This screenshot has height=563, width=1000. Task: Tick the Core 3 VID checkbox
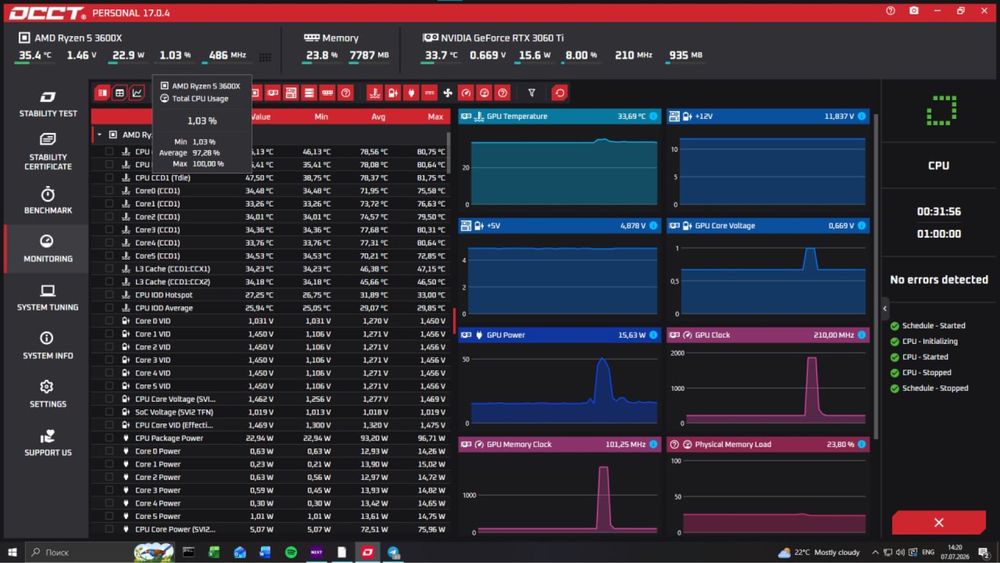109,360
